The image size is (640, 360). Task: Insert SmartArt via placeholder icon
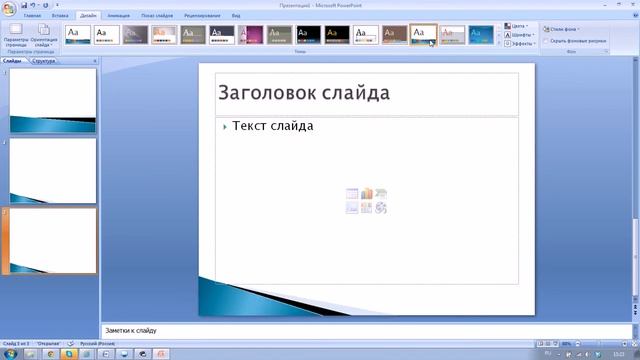[x=381, y=193]
